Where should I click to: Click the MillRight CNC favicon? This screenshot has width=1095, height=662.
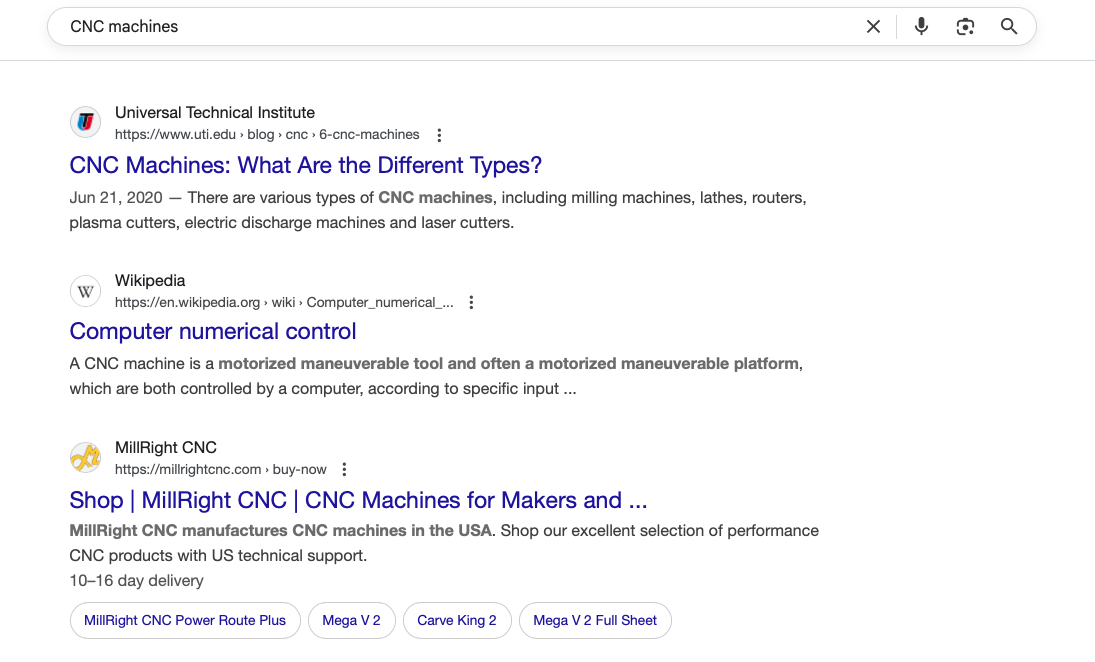coord(86,458)
